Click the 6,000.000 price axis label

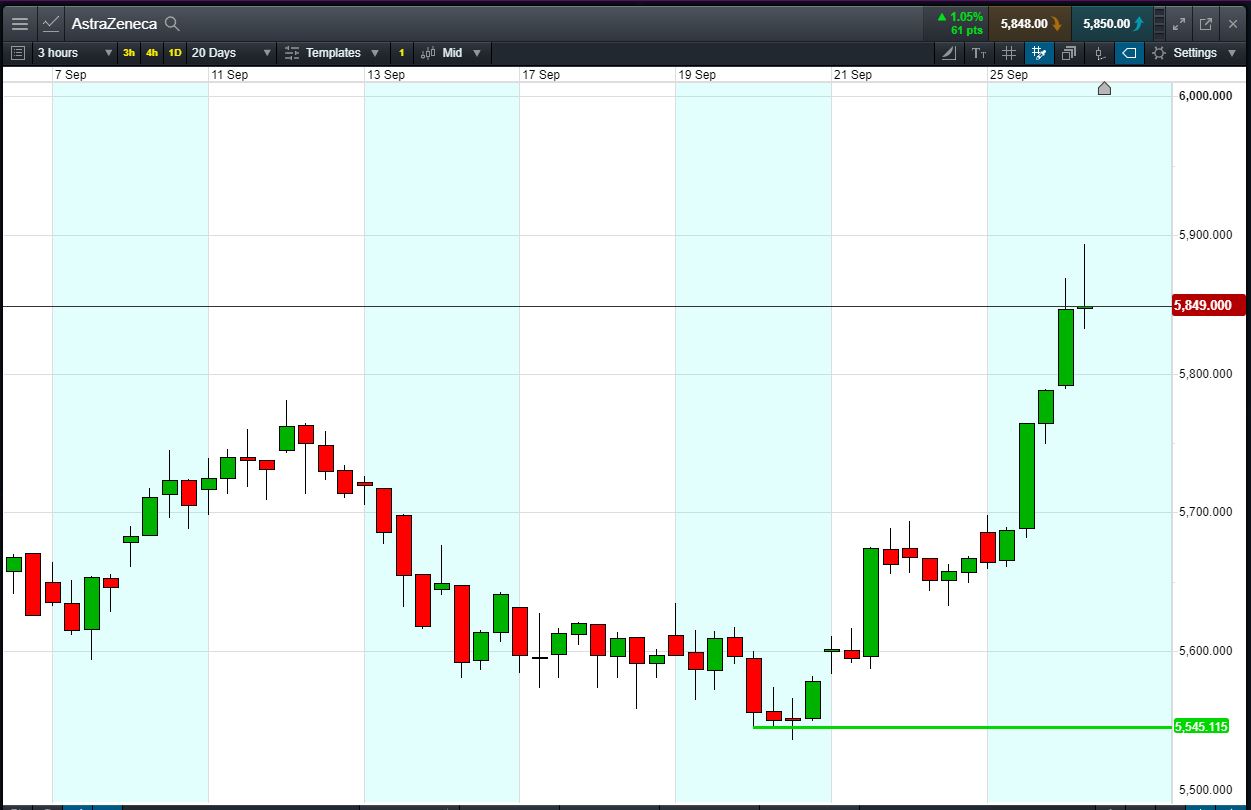pos(1205,96)
